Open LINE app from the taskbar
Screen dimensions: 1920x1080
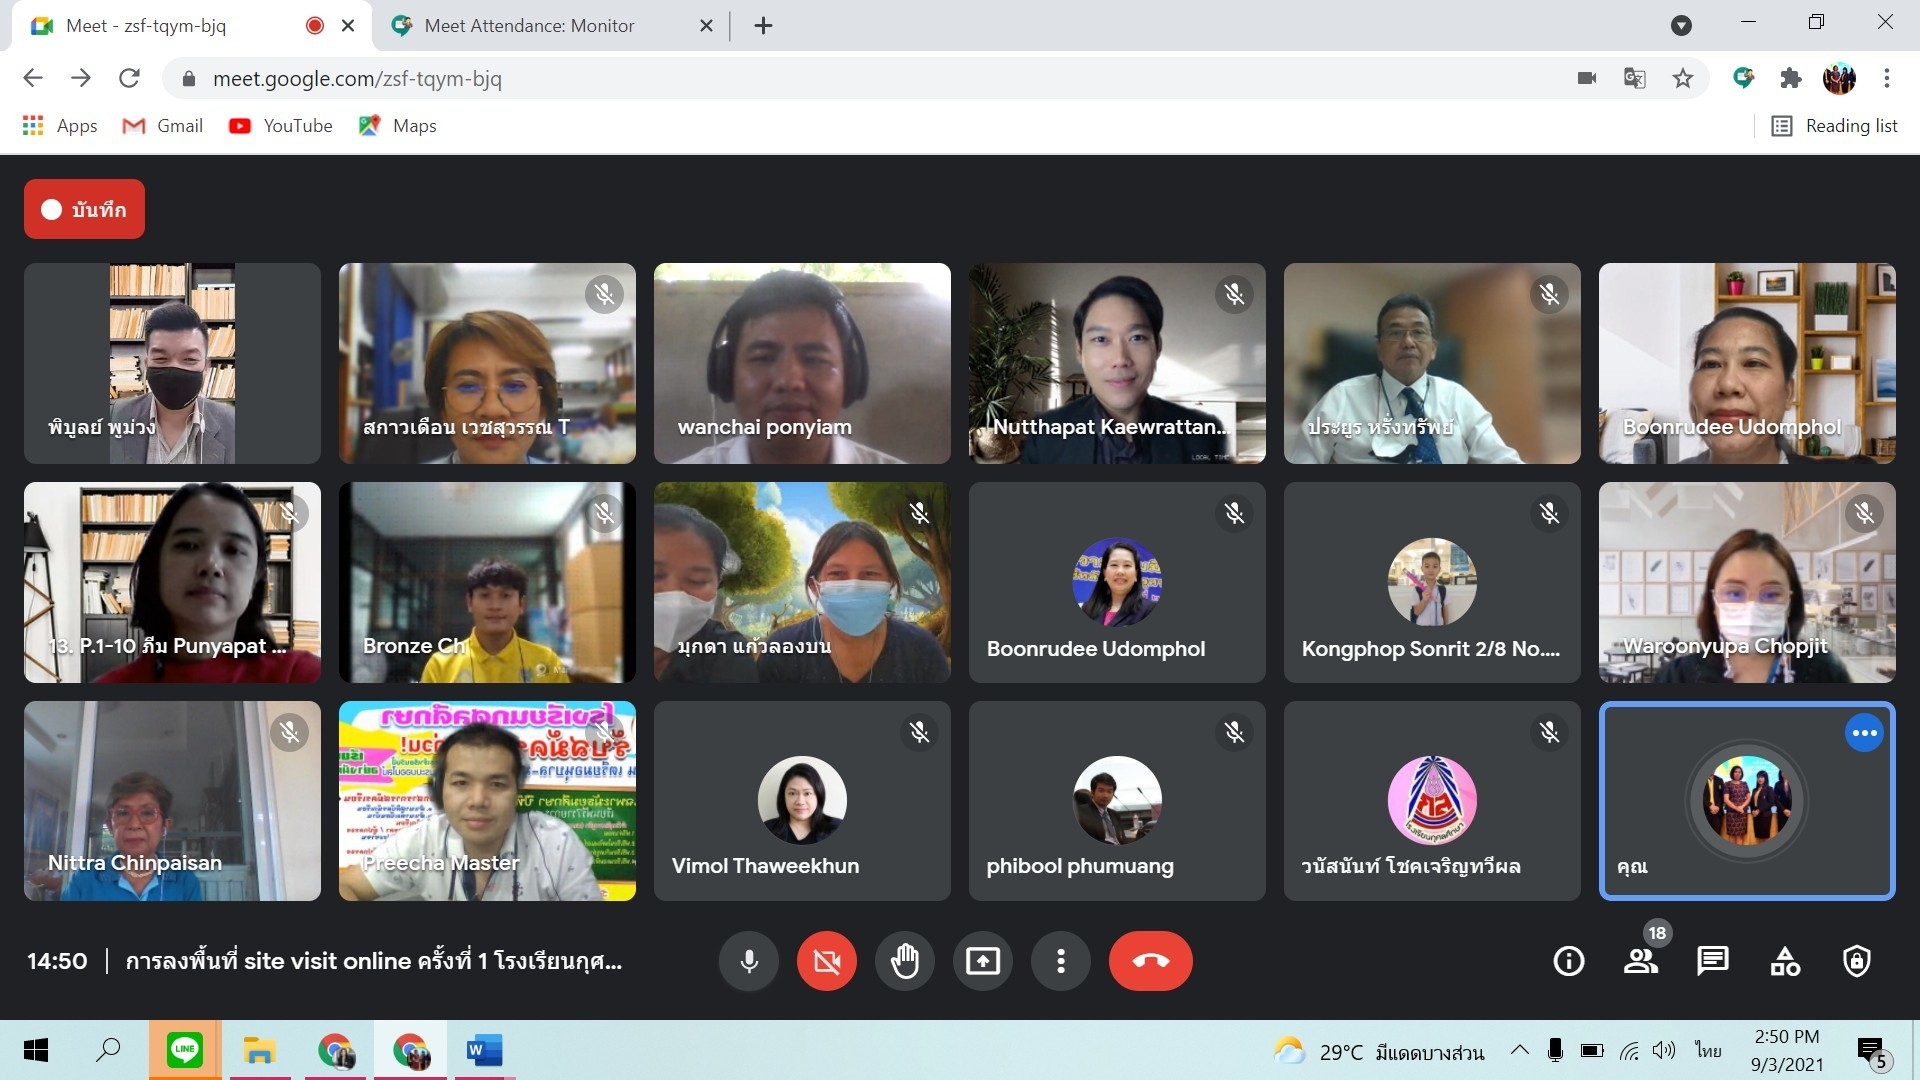pyautogui.click(x=185, y=1050)
